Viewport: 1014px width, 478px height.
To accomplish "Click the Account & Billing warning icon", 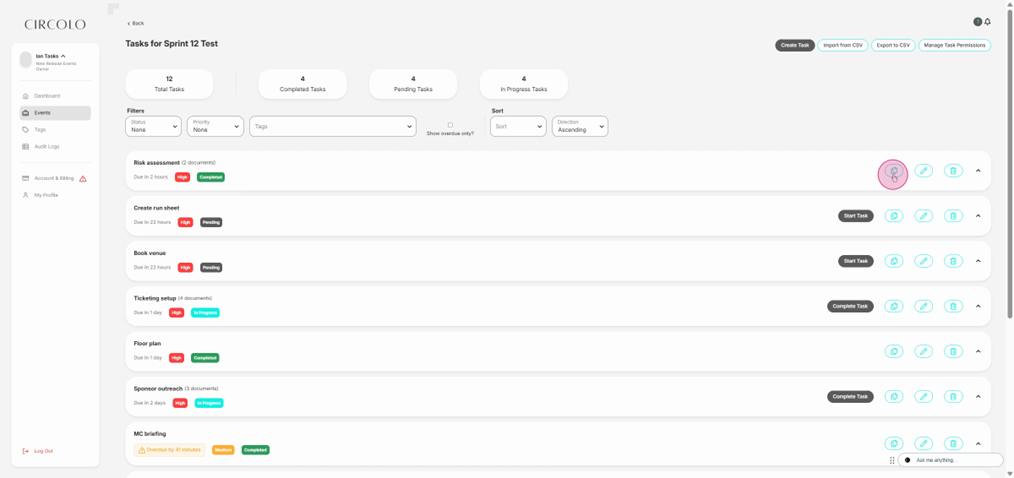I will point(83,179).
